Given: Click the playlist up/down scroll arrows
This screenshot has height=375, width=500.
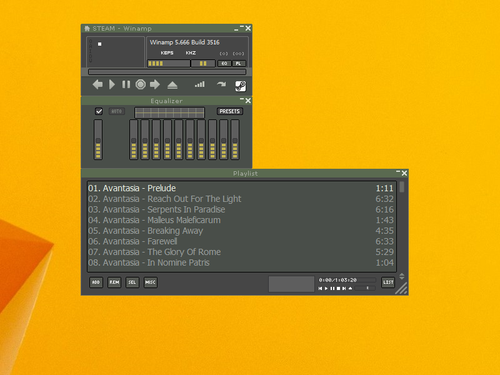Looking at the screenshot, I should (x=402, y=276).
